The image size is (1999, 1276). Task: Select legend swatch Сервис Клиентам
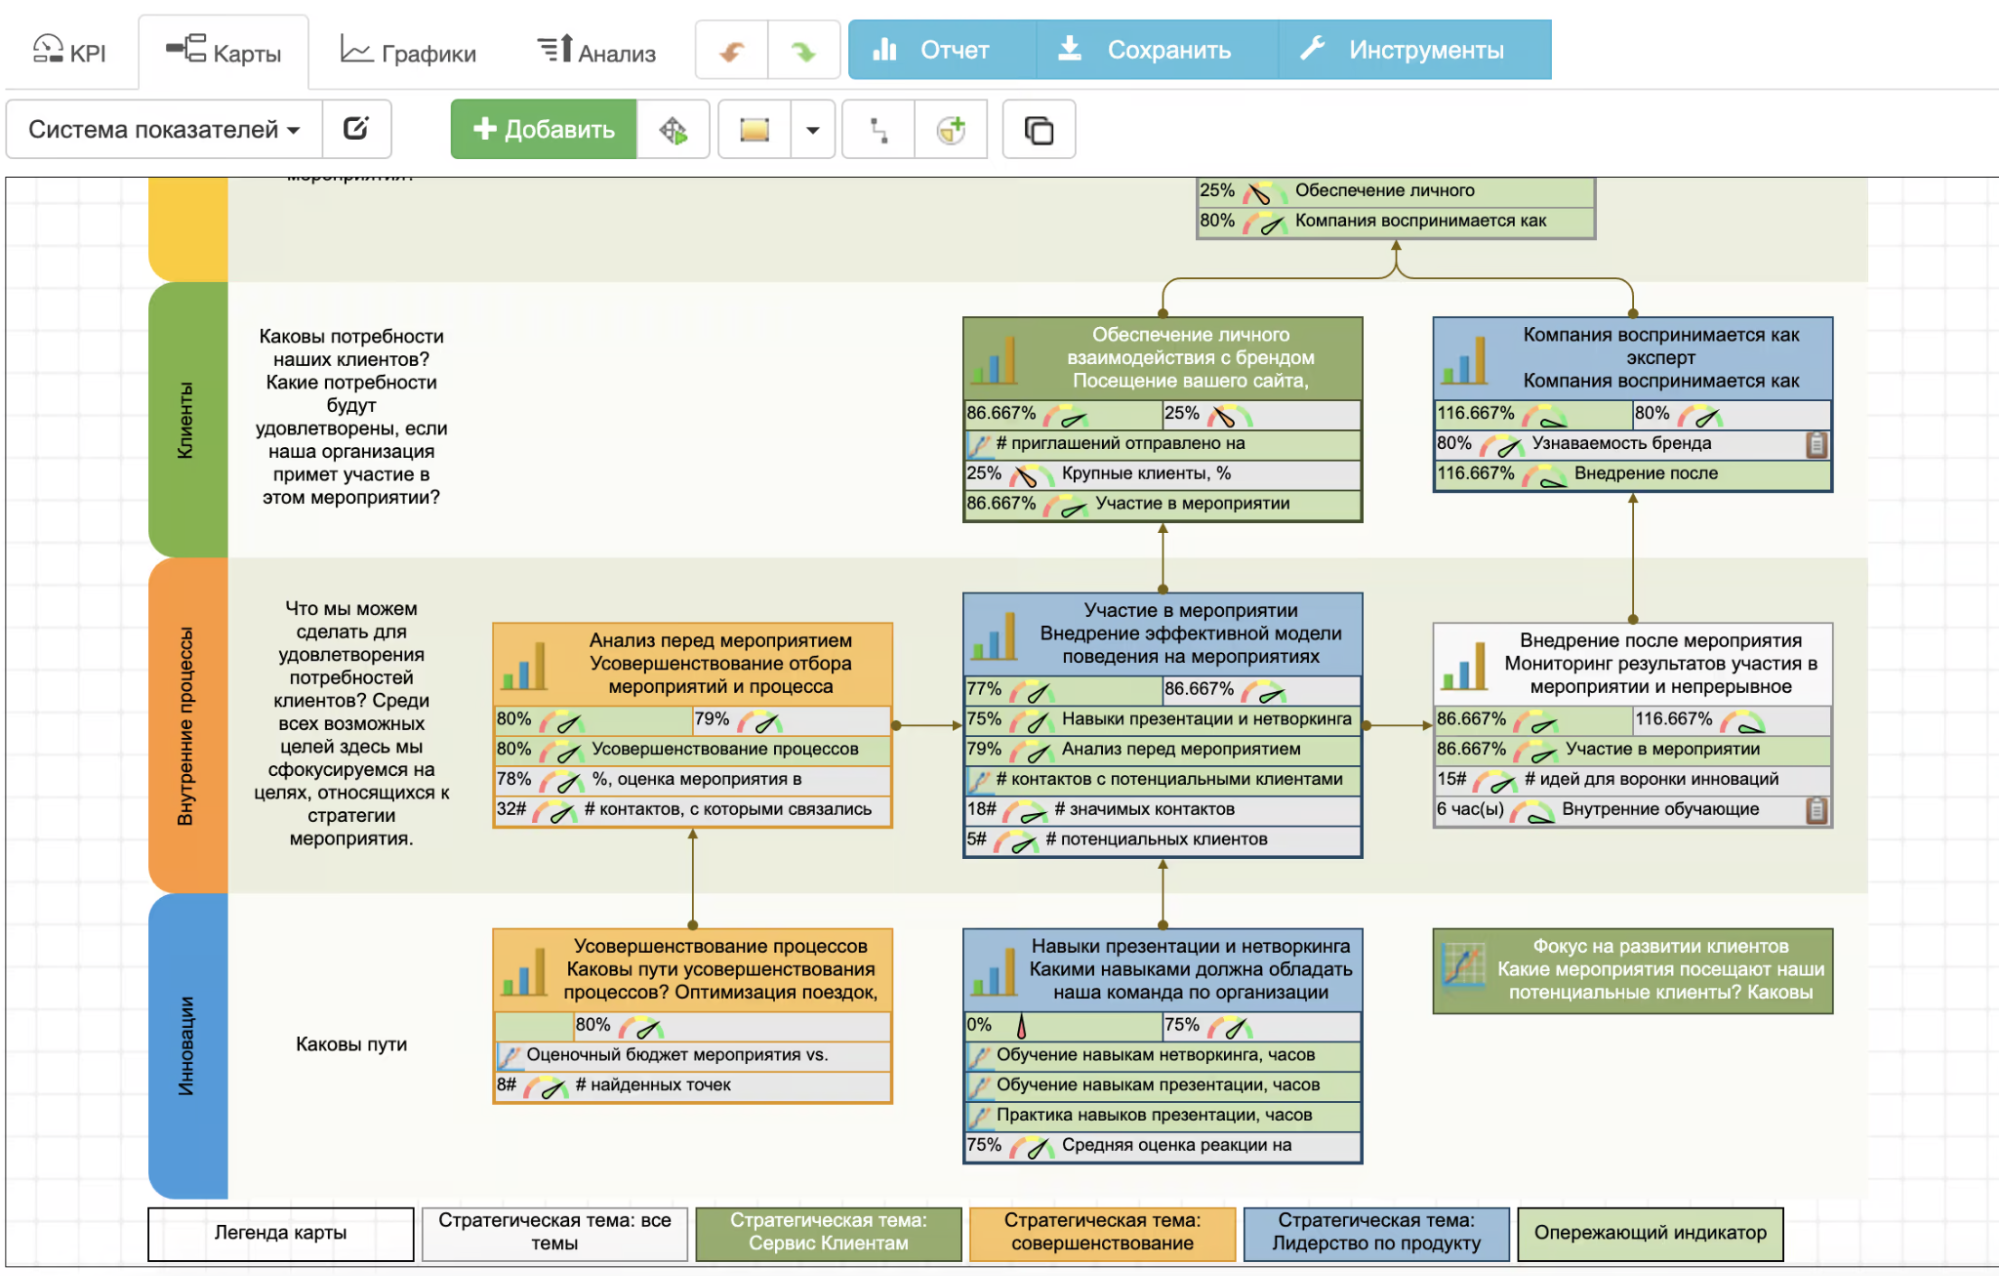point(829,1234)
